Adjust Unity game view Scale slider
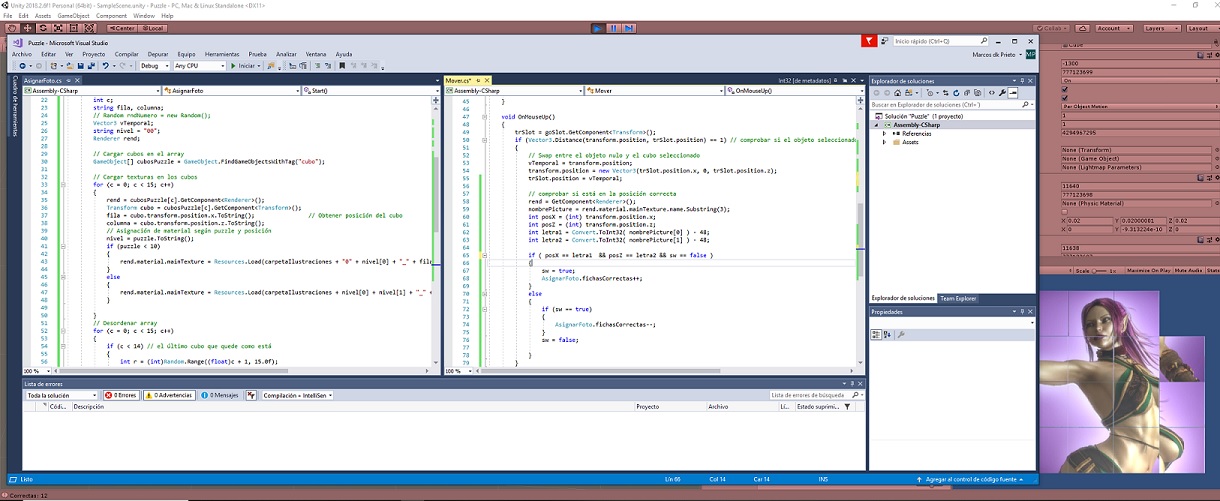 click(1099, 271)
